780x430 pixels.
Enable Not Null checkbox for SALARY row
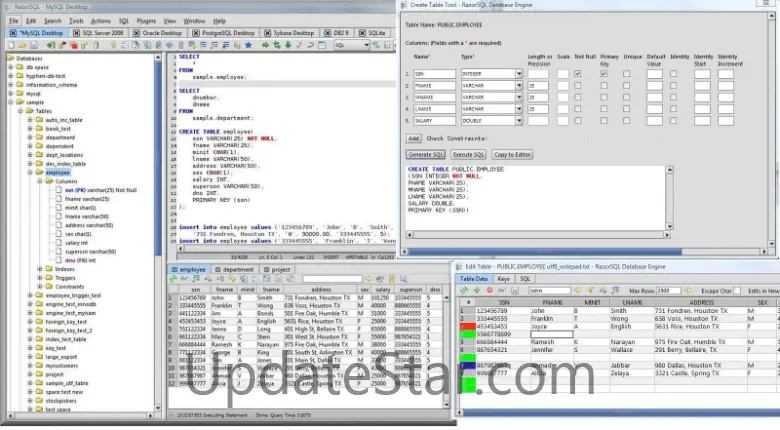(x=578, y=120)
